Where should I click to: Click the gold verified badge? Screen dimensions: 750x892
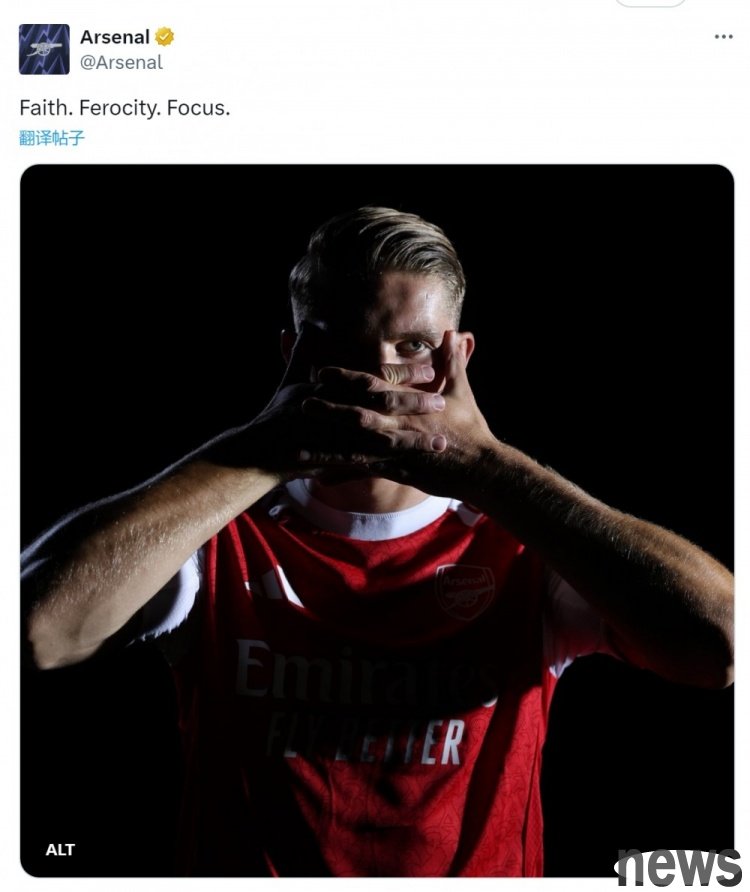point(164,37)
